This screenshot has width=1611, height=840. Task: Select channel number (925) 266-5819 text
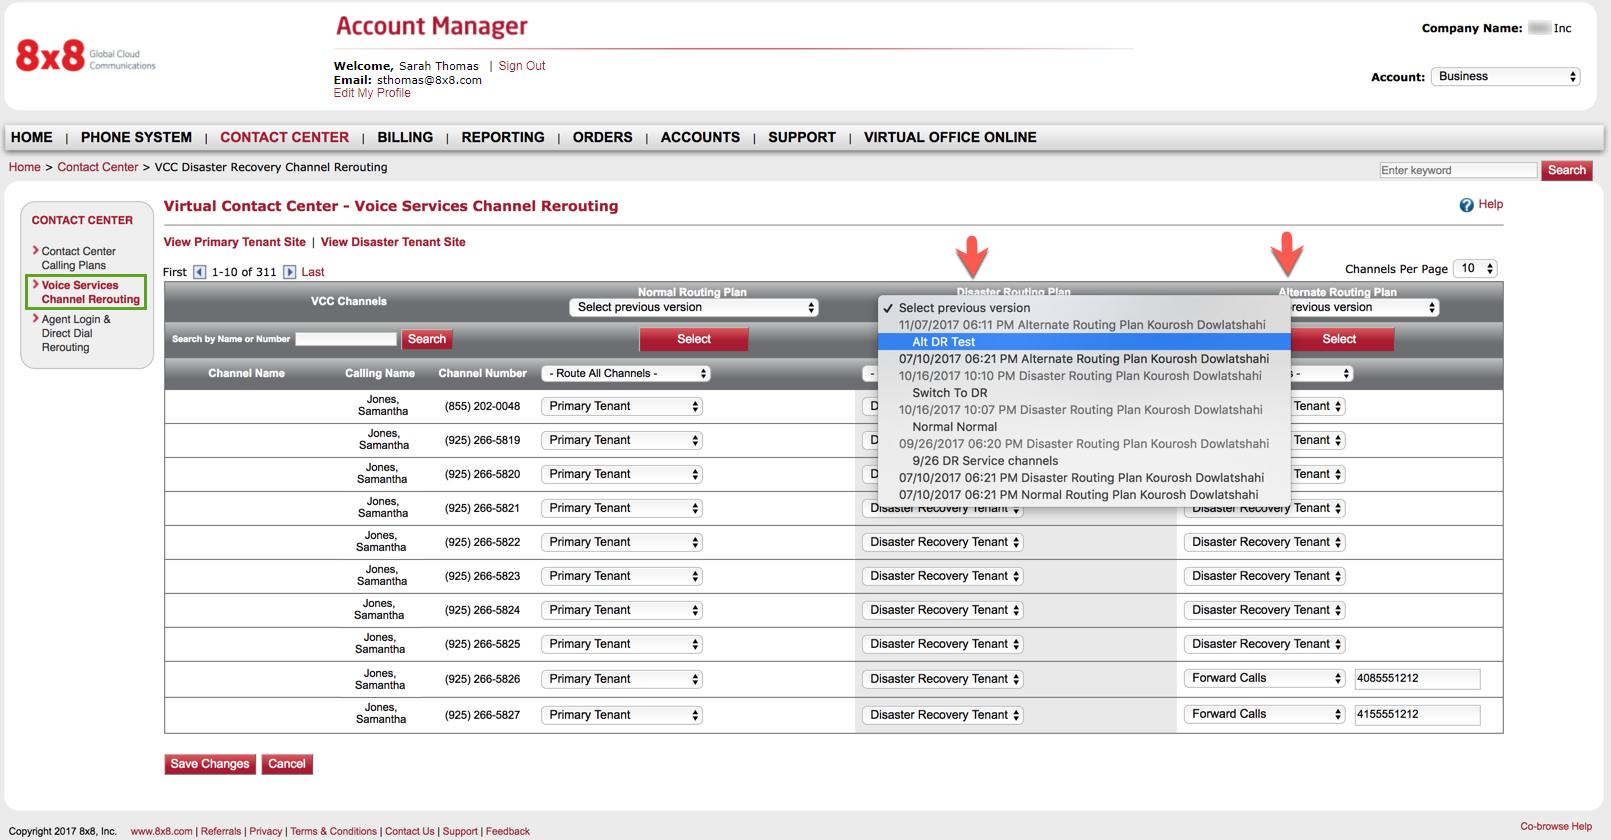tap(482, 440)
